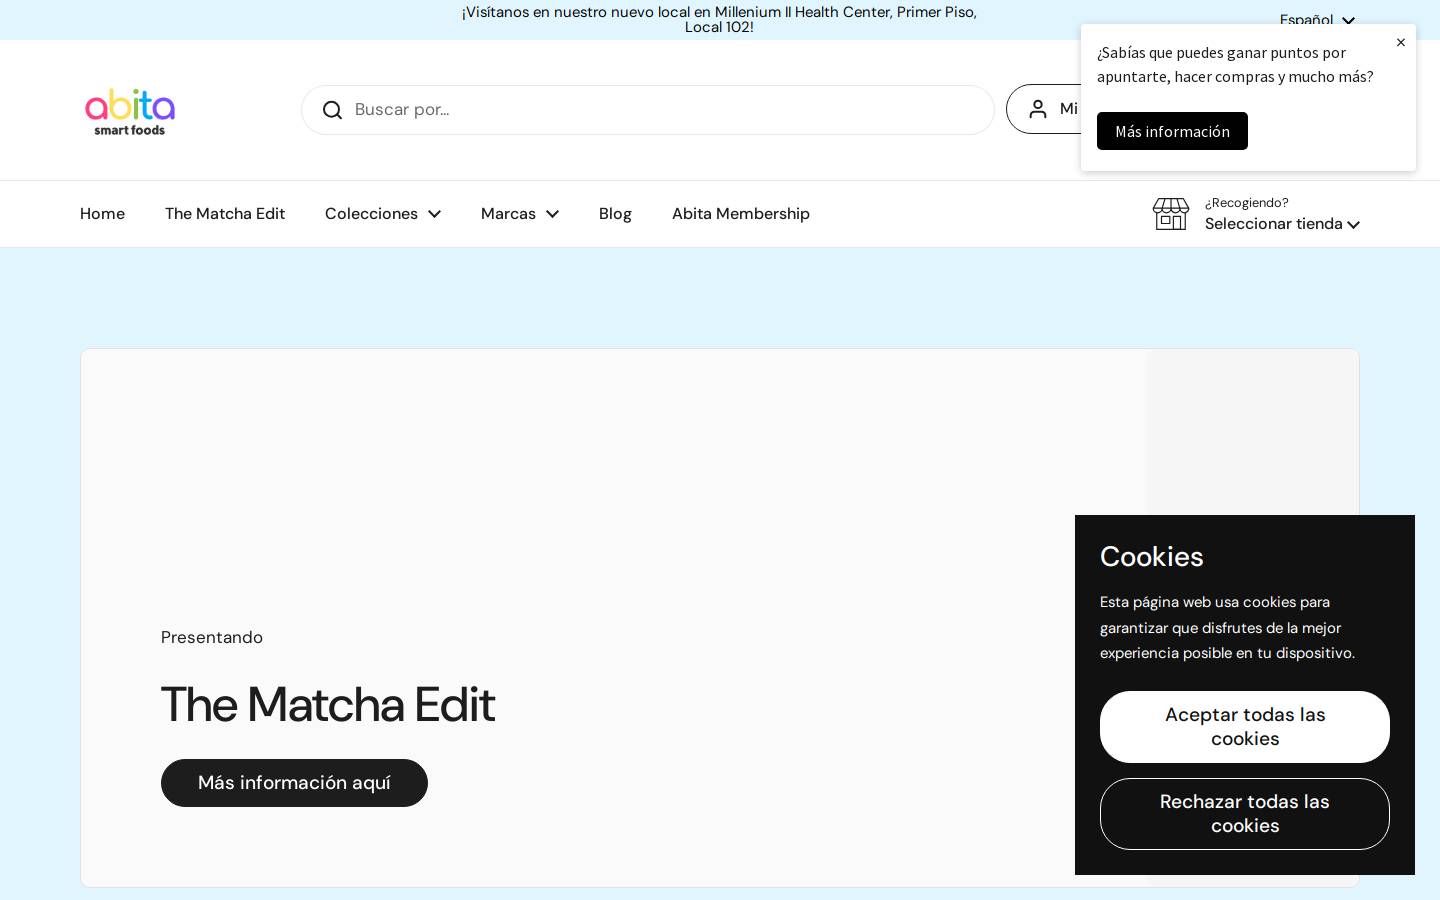Click the store pickup icon
Screen dimensions: 1440x900
1171,214
